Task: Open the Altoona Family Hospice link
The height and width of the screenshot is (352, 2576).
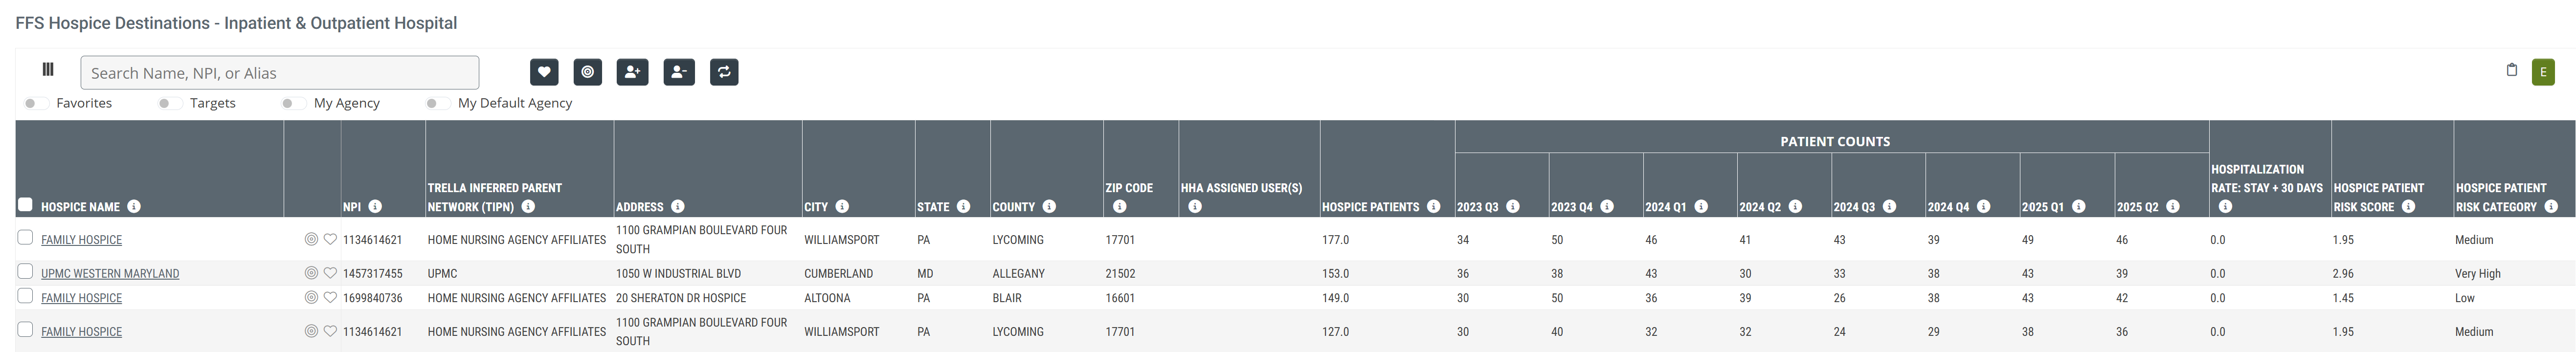Action: pos(81,298)
